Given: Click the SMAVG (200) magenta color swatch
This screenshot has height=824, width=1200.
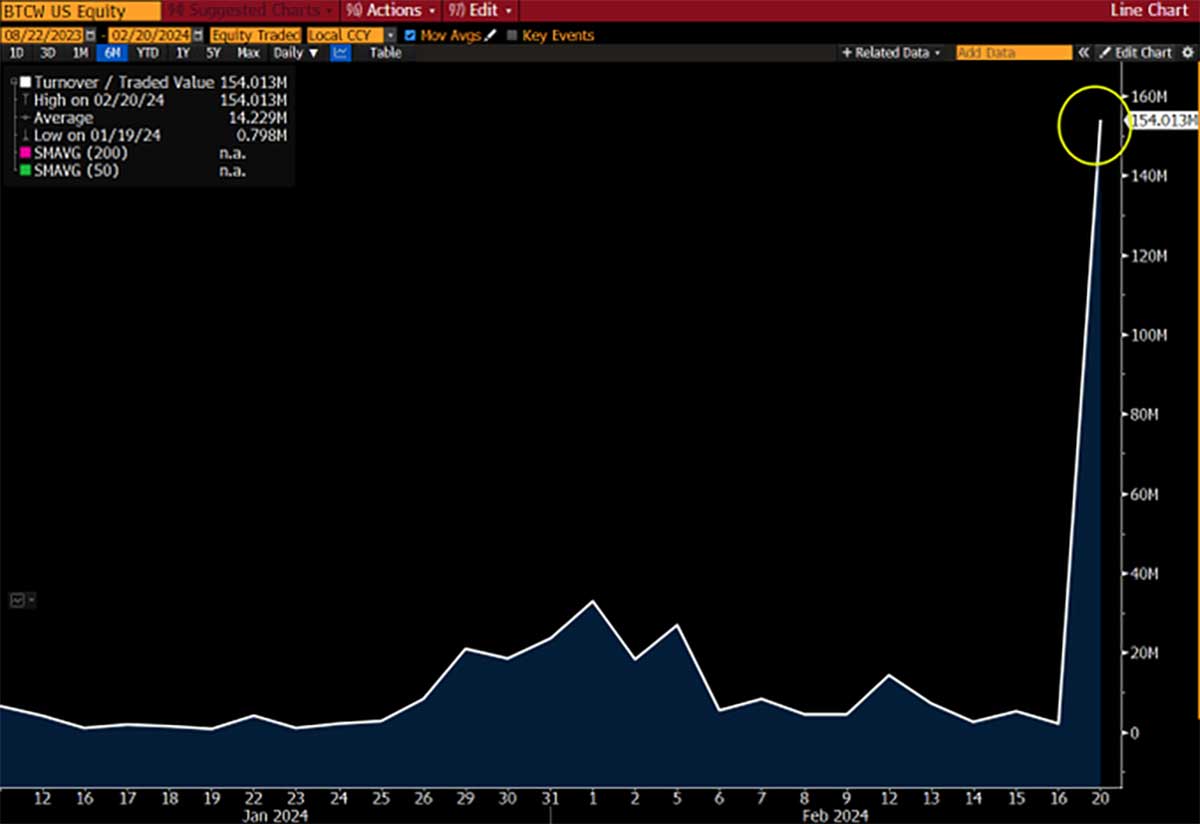Looking at the screenshot, I should (x=25, y=154).
